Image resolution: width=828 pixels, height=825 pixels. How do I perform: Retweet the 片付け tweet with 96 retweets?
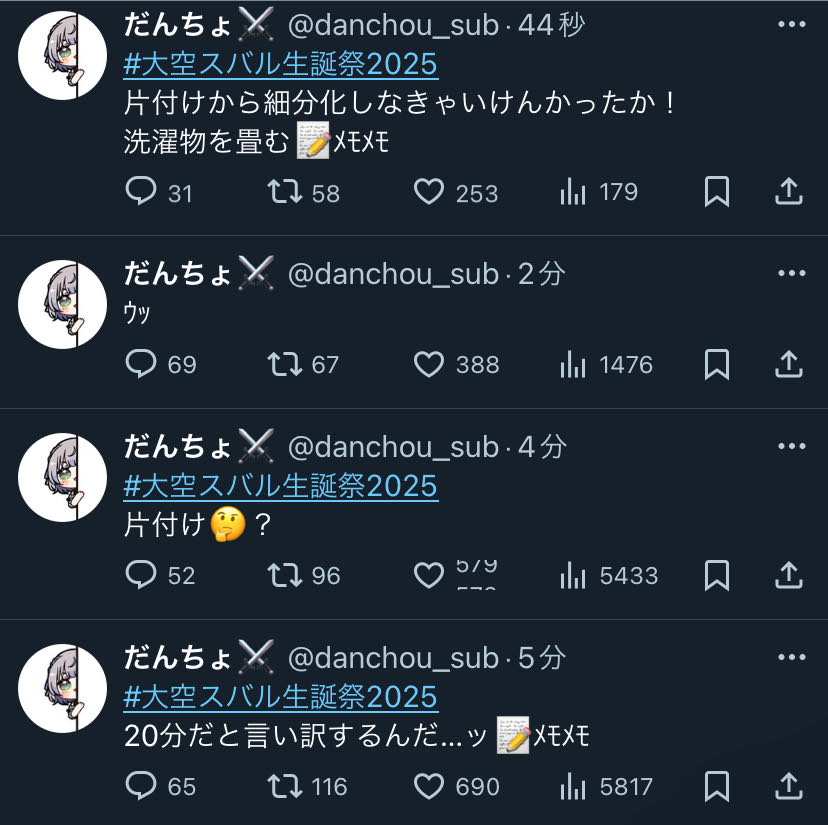tap(285, 575)
